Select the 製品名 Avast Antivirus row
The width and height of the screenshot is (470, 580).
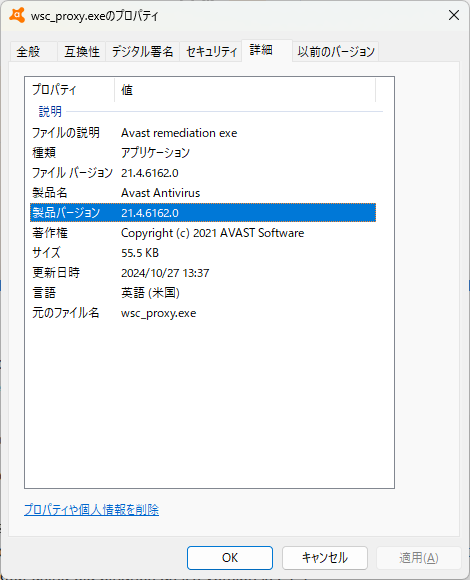[203, 193]
